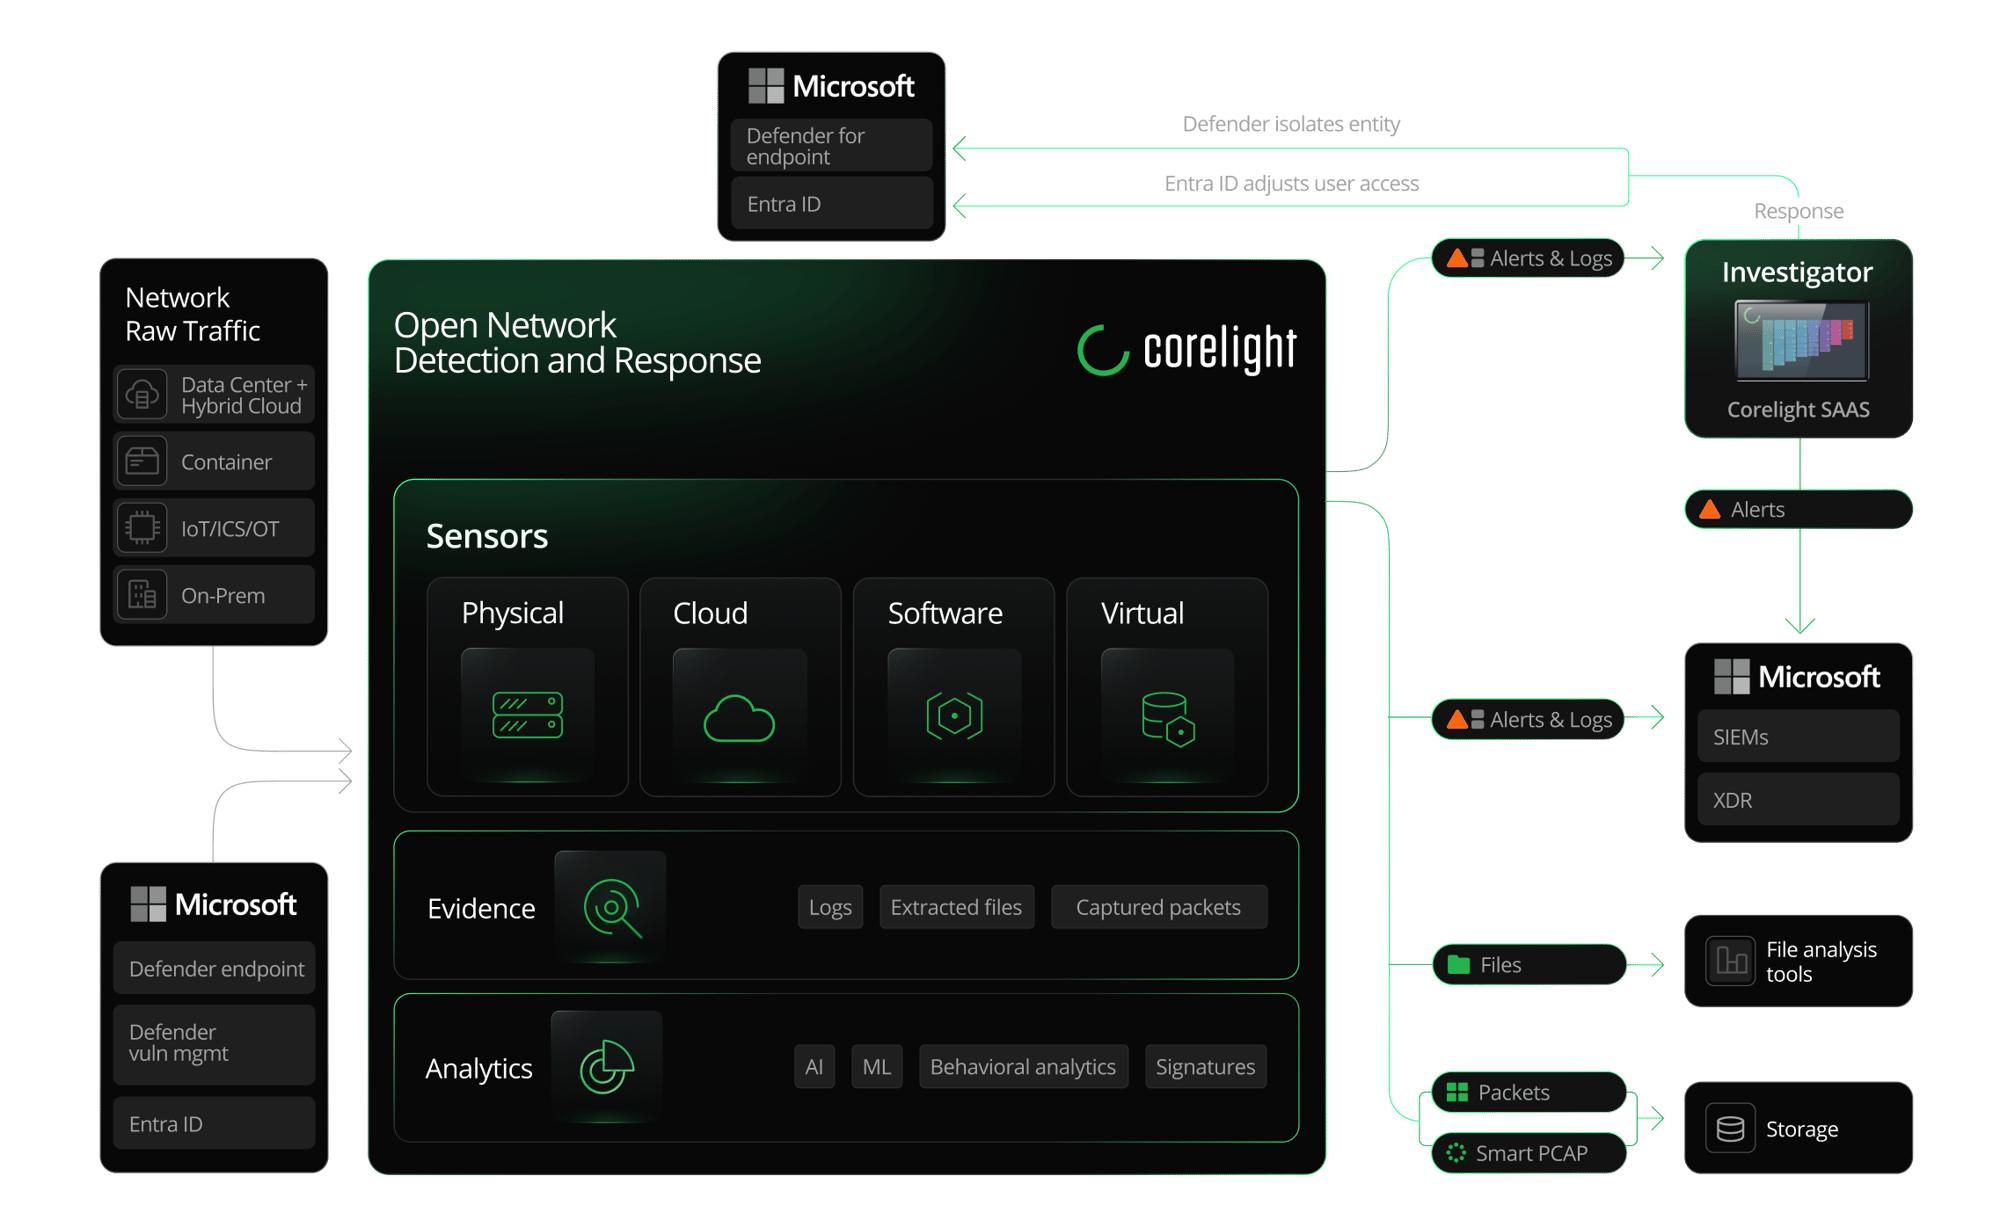Viewport: 2000px width, 1227px height.
Task: Select the Data Center + Hybrid Cloud icon
Action: (143, 394)
